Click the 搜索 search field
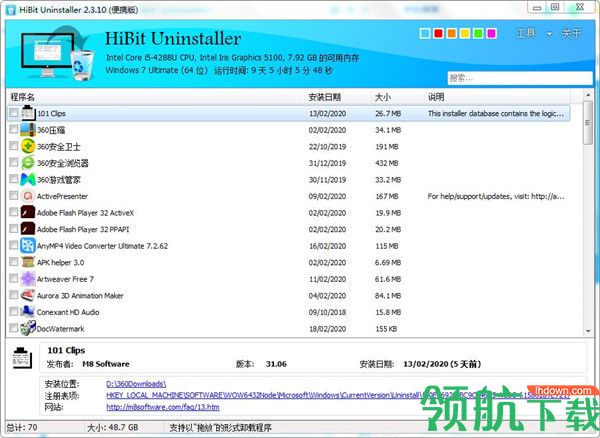The width and height of the screenshot is (600, 438). (520, 78)
